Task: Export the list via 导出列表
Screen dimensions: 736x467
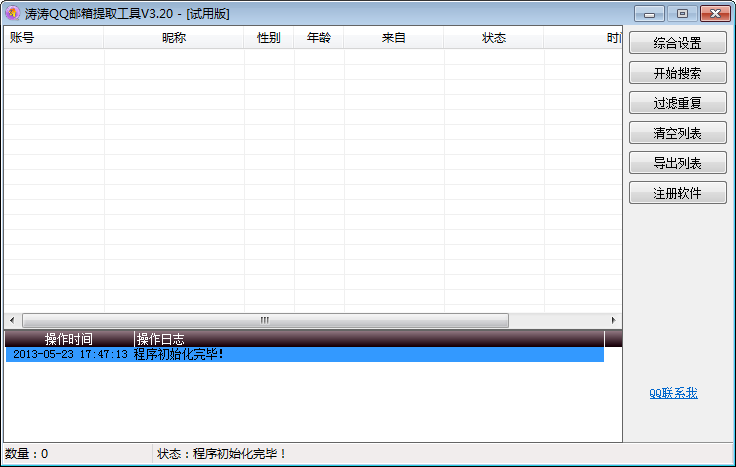Action: [x=677, y=163]
